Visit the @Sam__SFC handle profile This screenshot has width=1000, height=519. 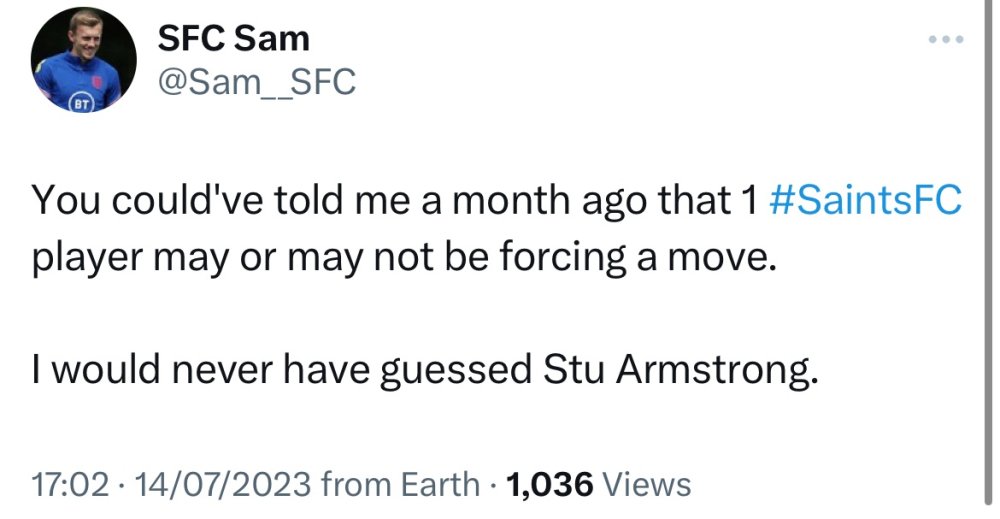257,81
